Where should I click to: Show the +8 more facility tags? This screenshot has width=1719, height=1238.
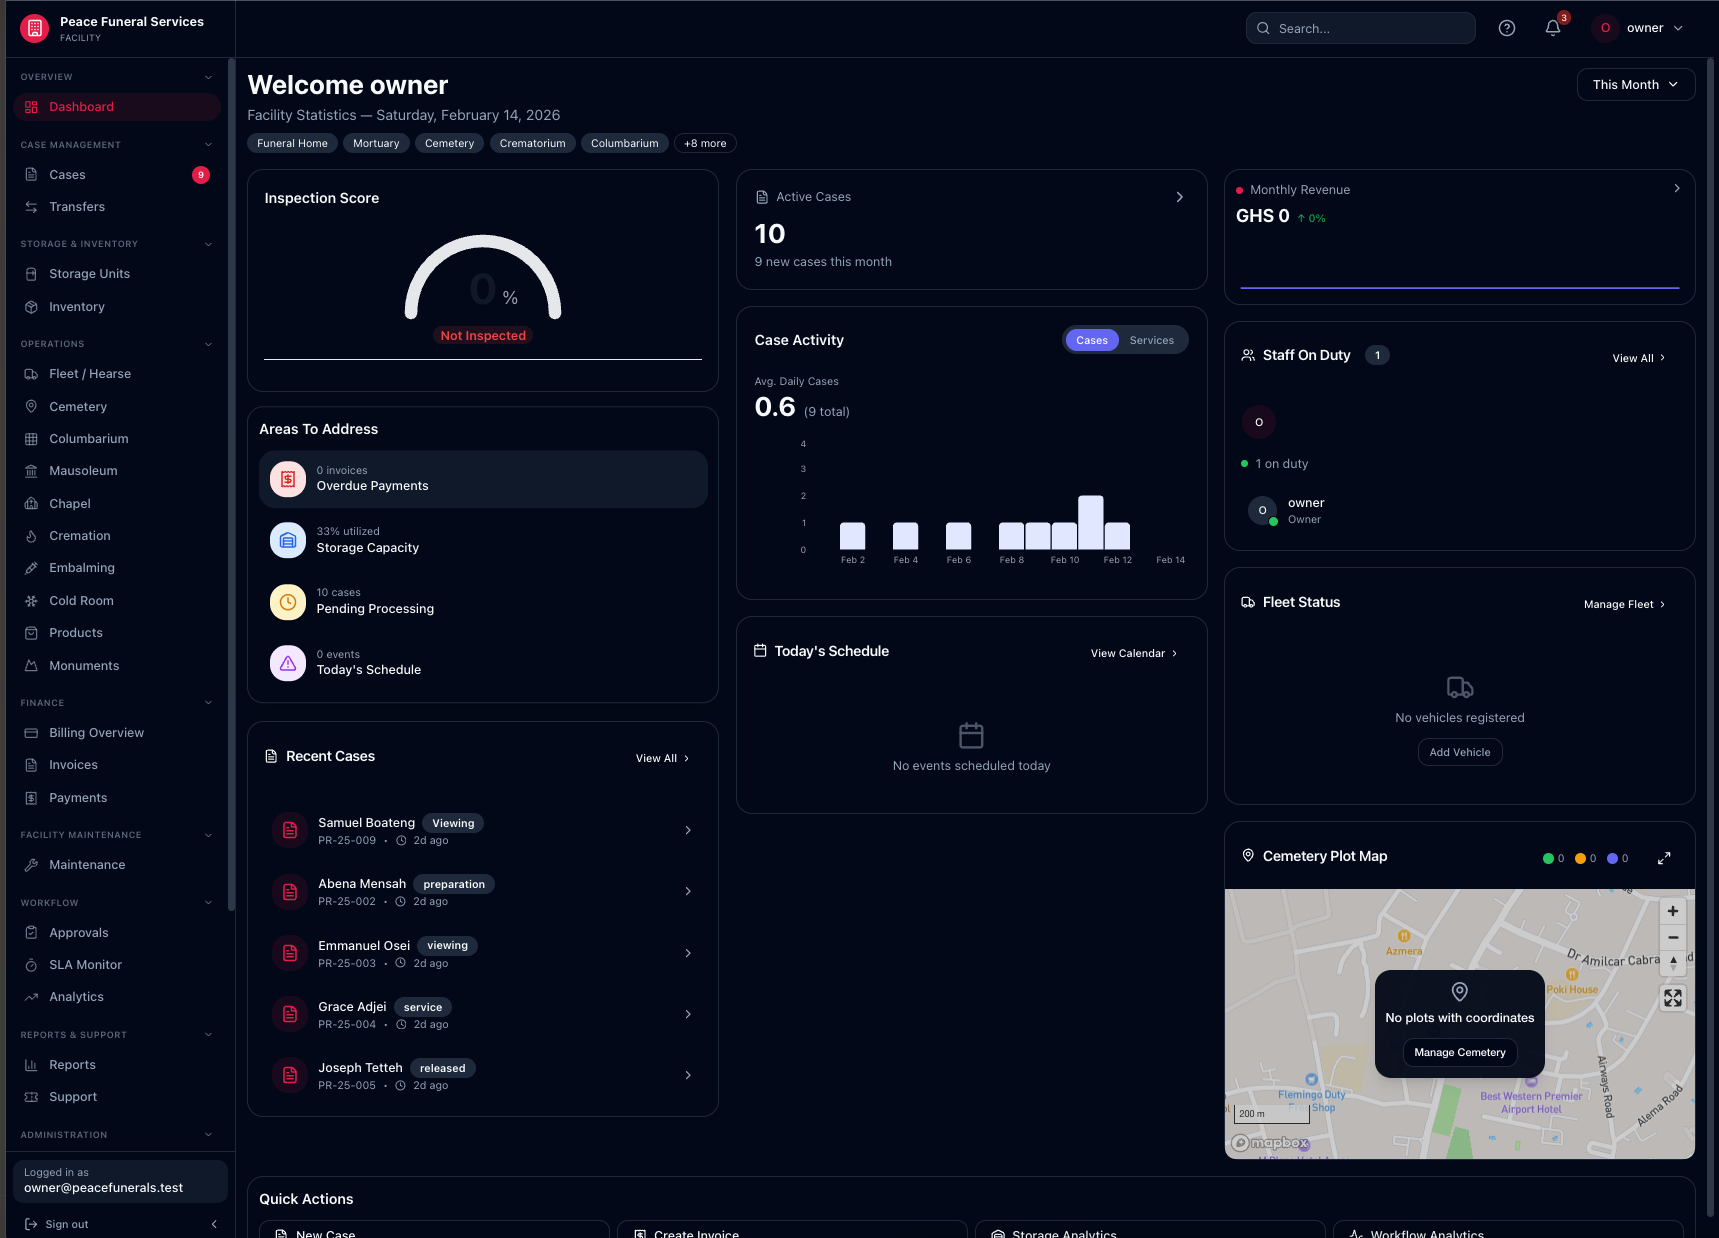pos(704,143)
